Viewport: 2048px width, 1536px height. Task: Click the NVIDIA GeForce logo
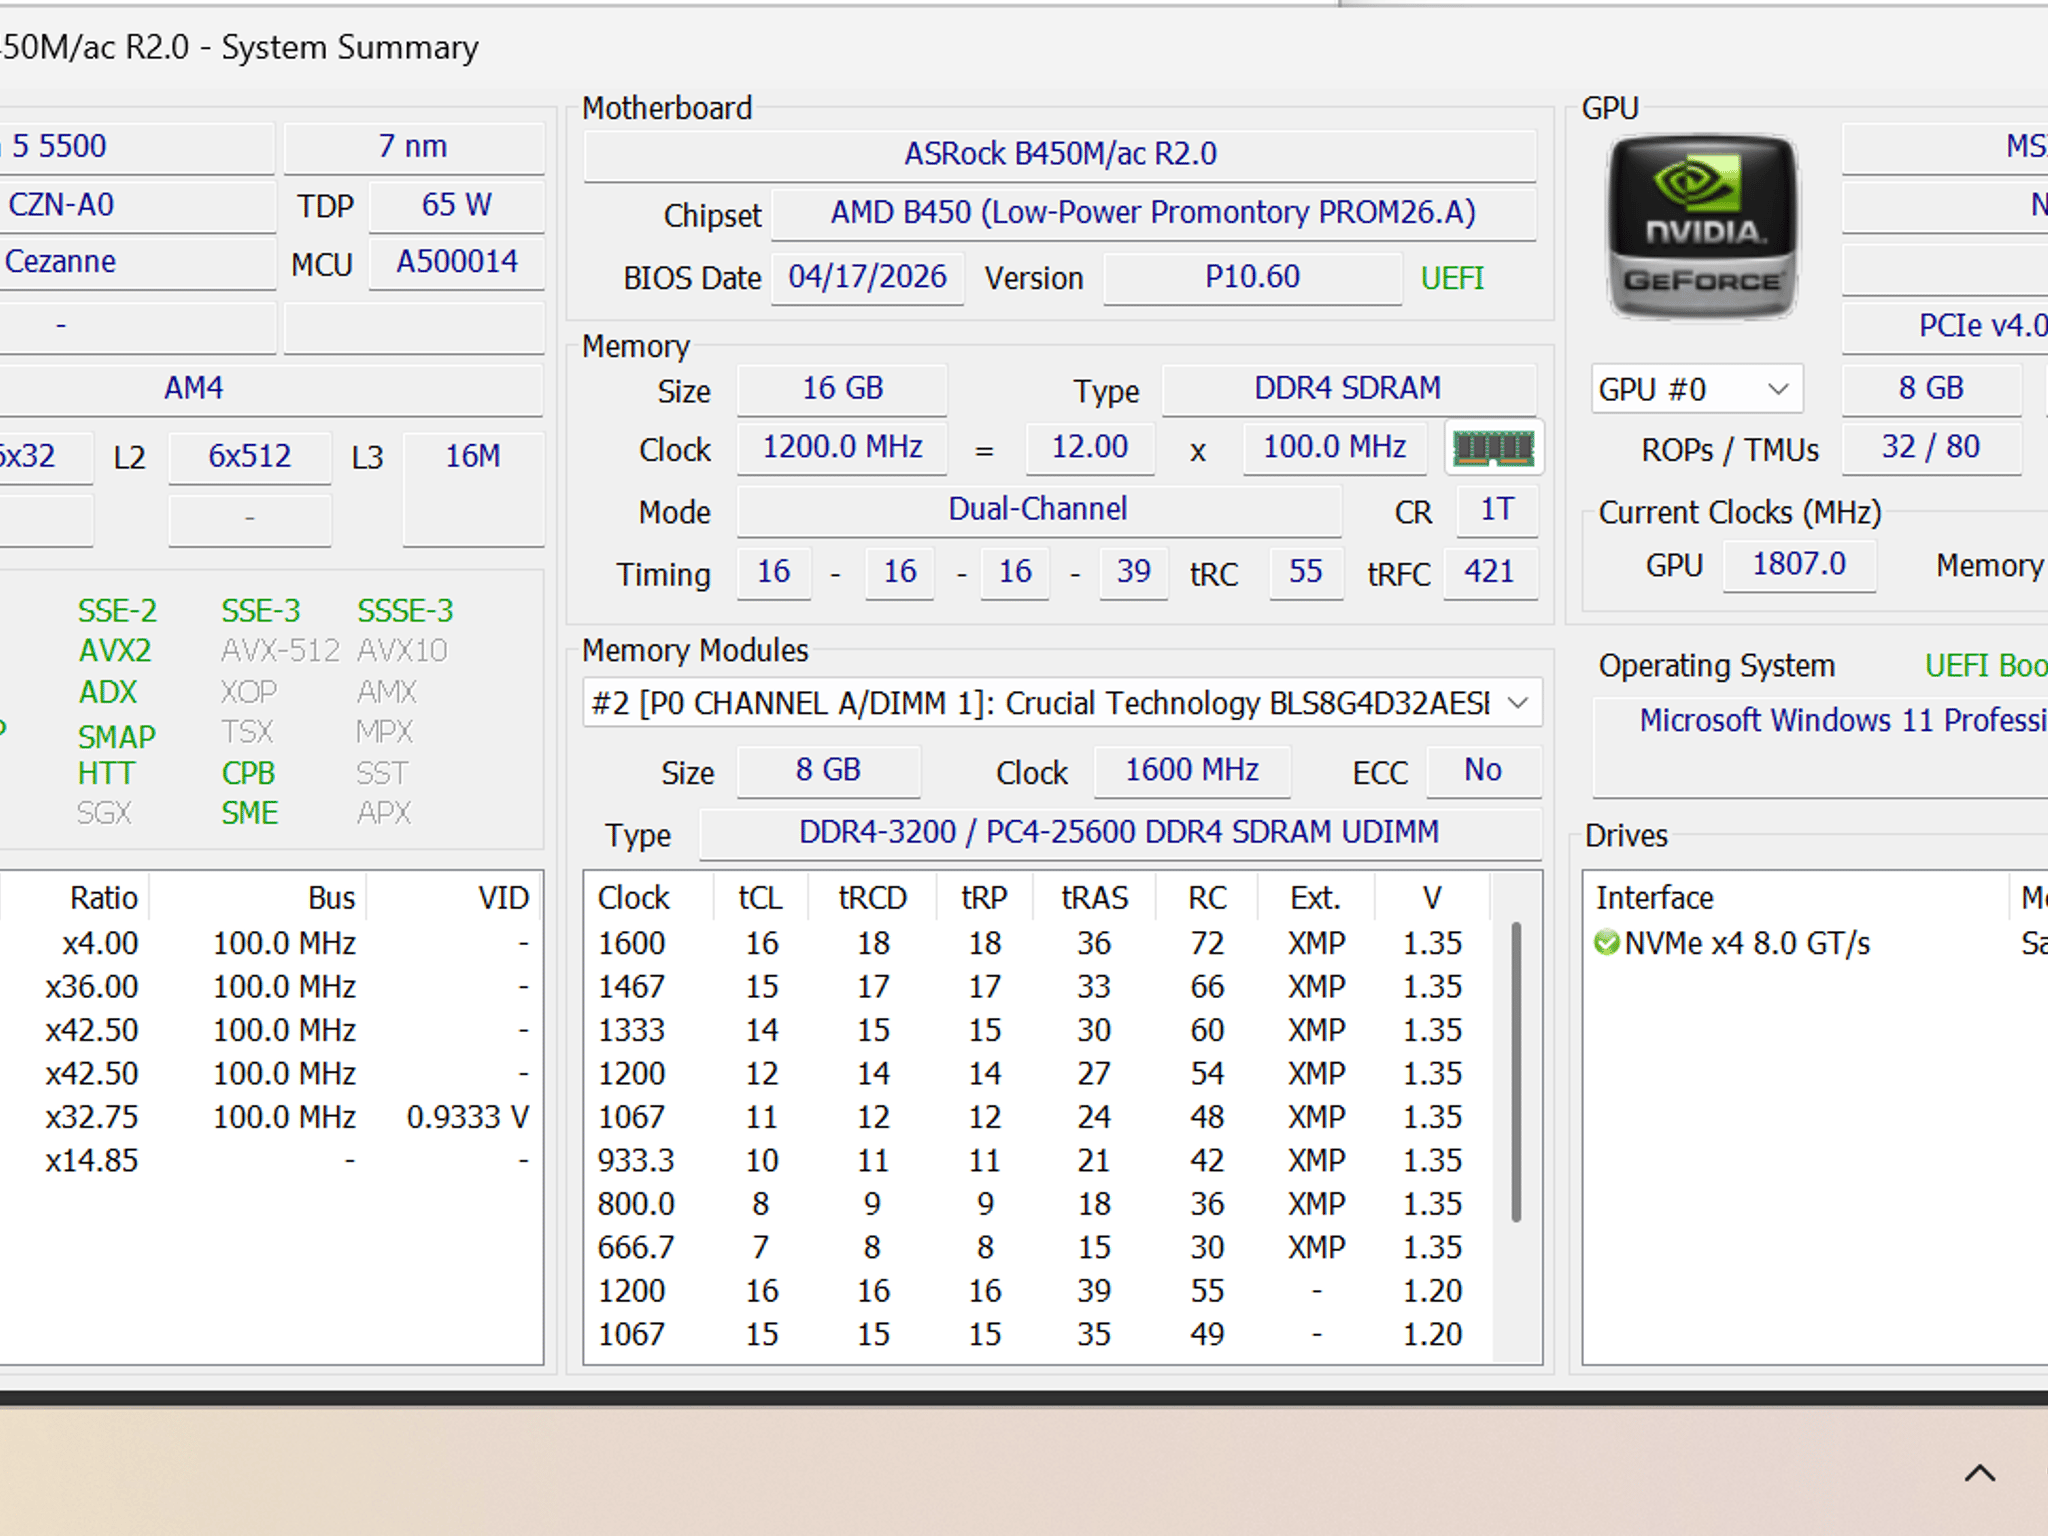click(x=1702, y=227)
